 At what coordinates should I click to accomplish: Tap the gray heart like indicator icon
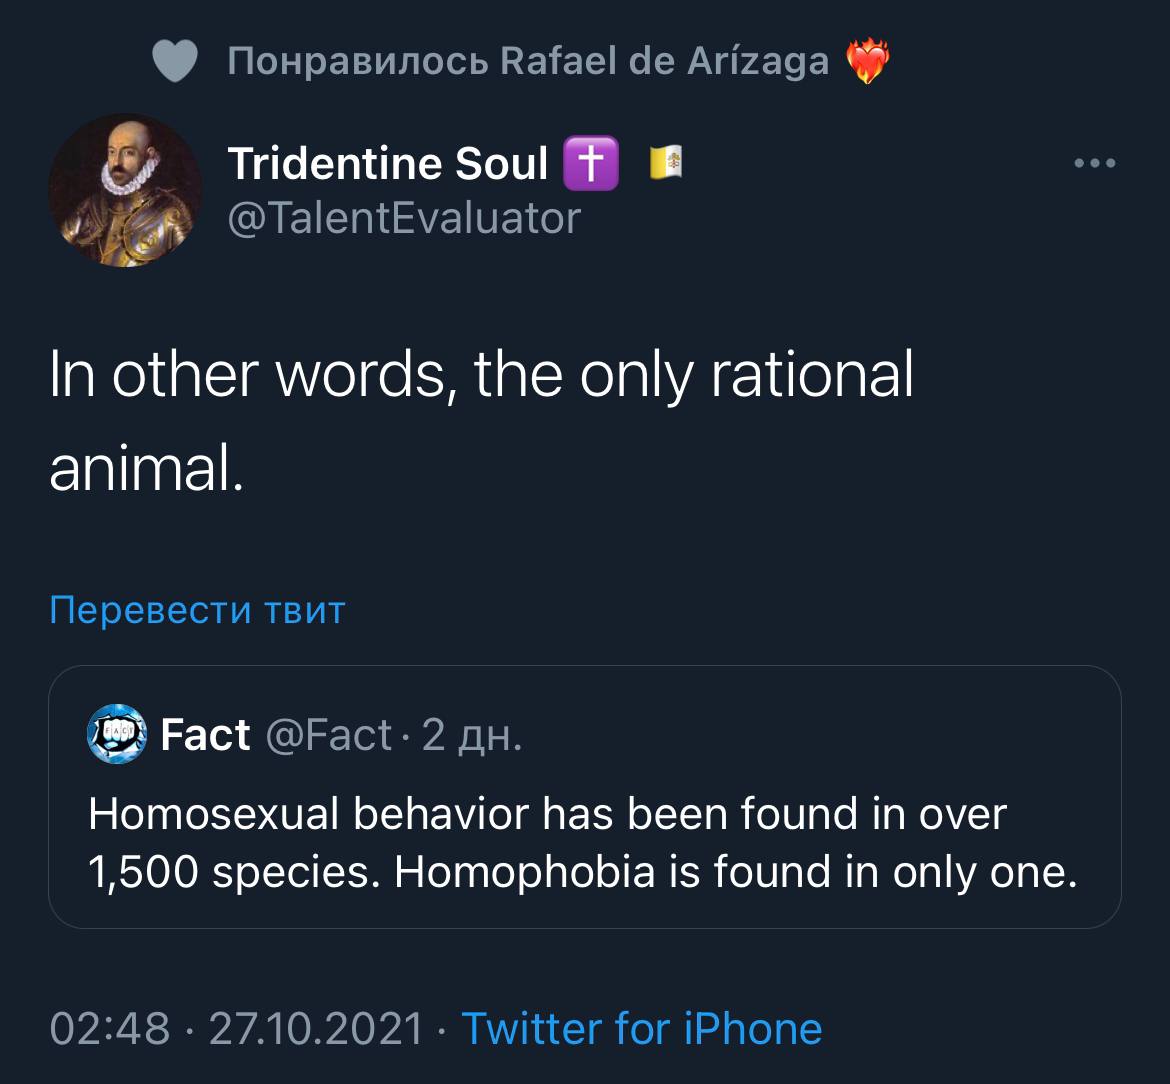pos(176,63)
